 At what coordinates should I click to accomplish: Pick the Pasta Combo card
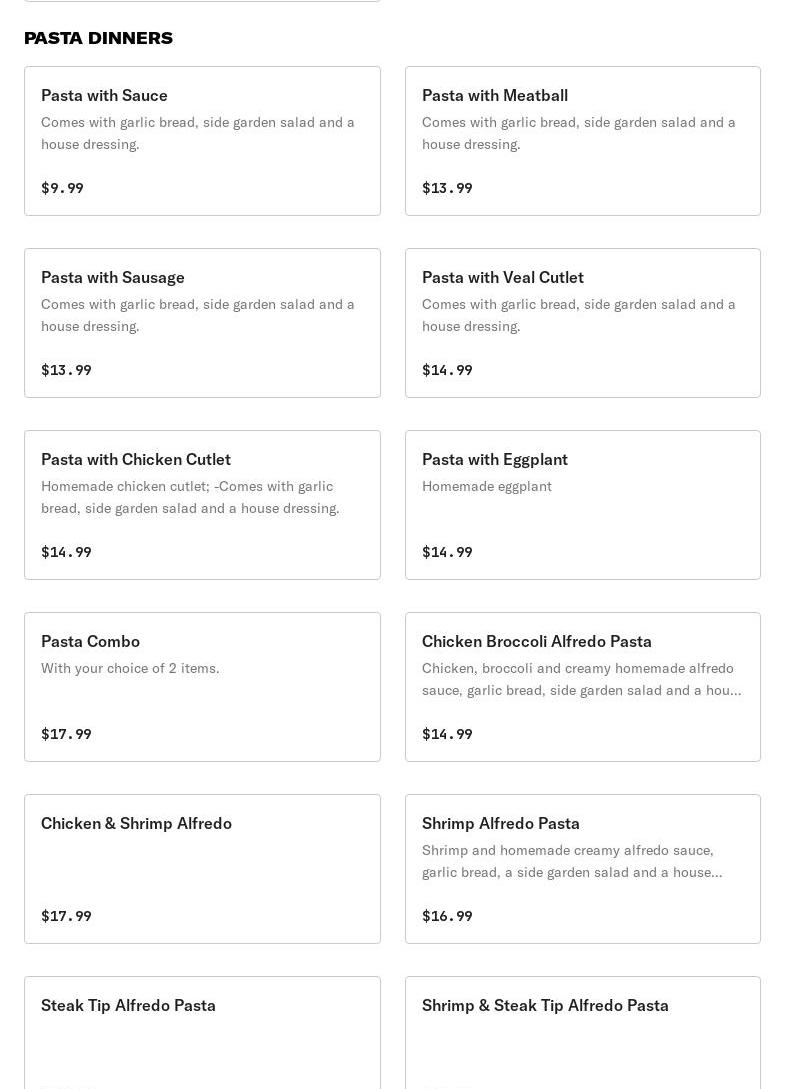[202, 687]
